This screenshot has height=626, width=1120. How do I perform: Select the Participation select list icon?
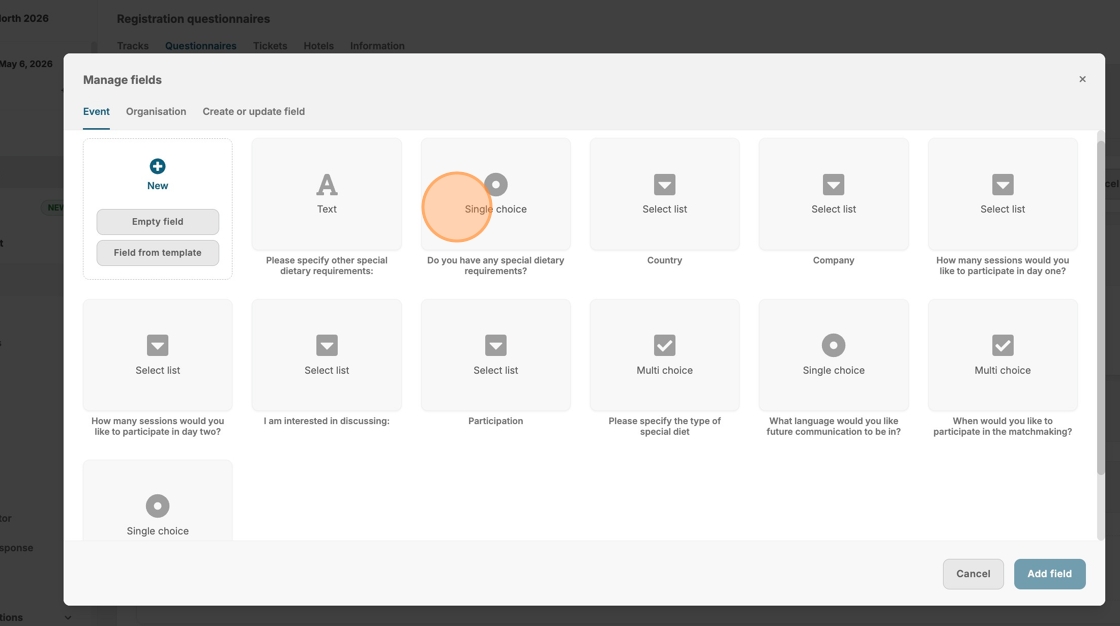pos(496,345)
